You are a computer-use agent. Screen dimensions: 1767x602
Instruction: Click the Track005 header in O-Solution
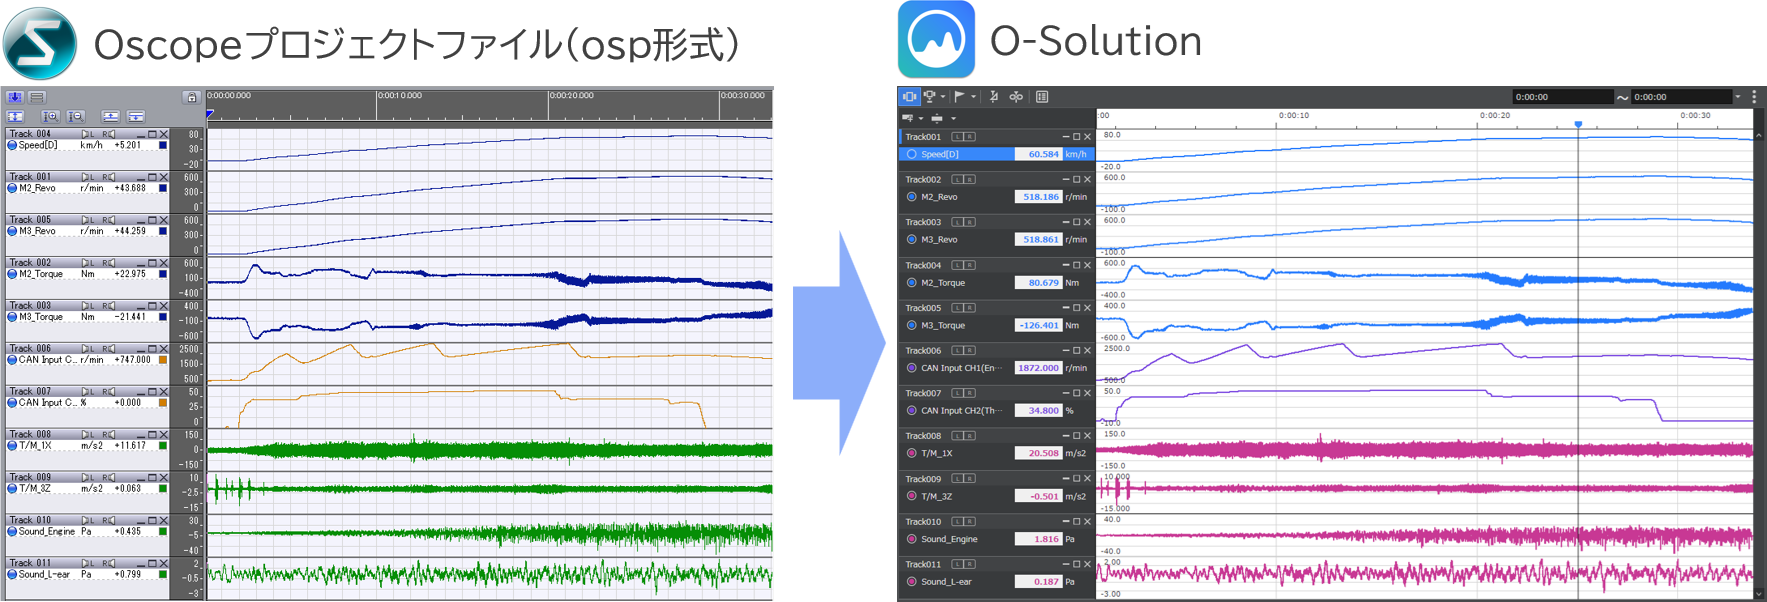pos(923,308)
